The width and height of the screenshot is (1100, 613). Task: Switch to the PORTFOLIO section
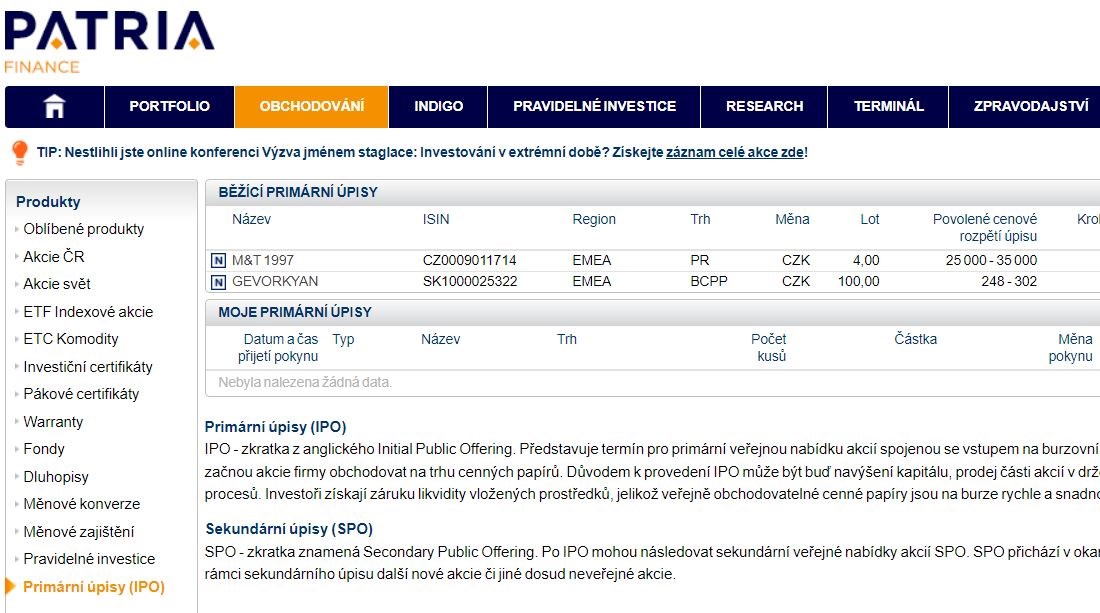pyautogui.click(x=169, y=106)
